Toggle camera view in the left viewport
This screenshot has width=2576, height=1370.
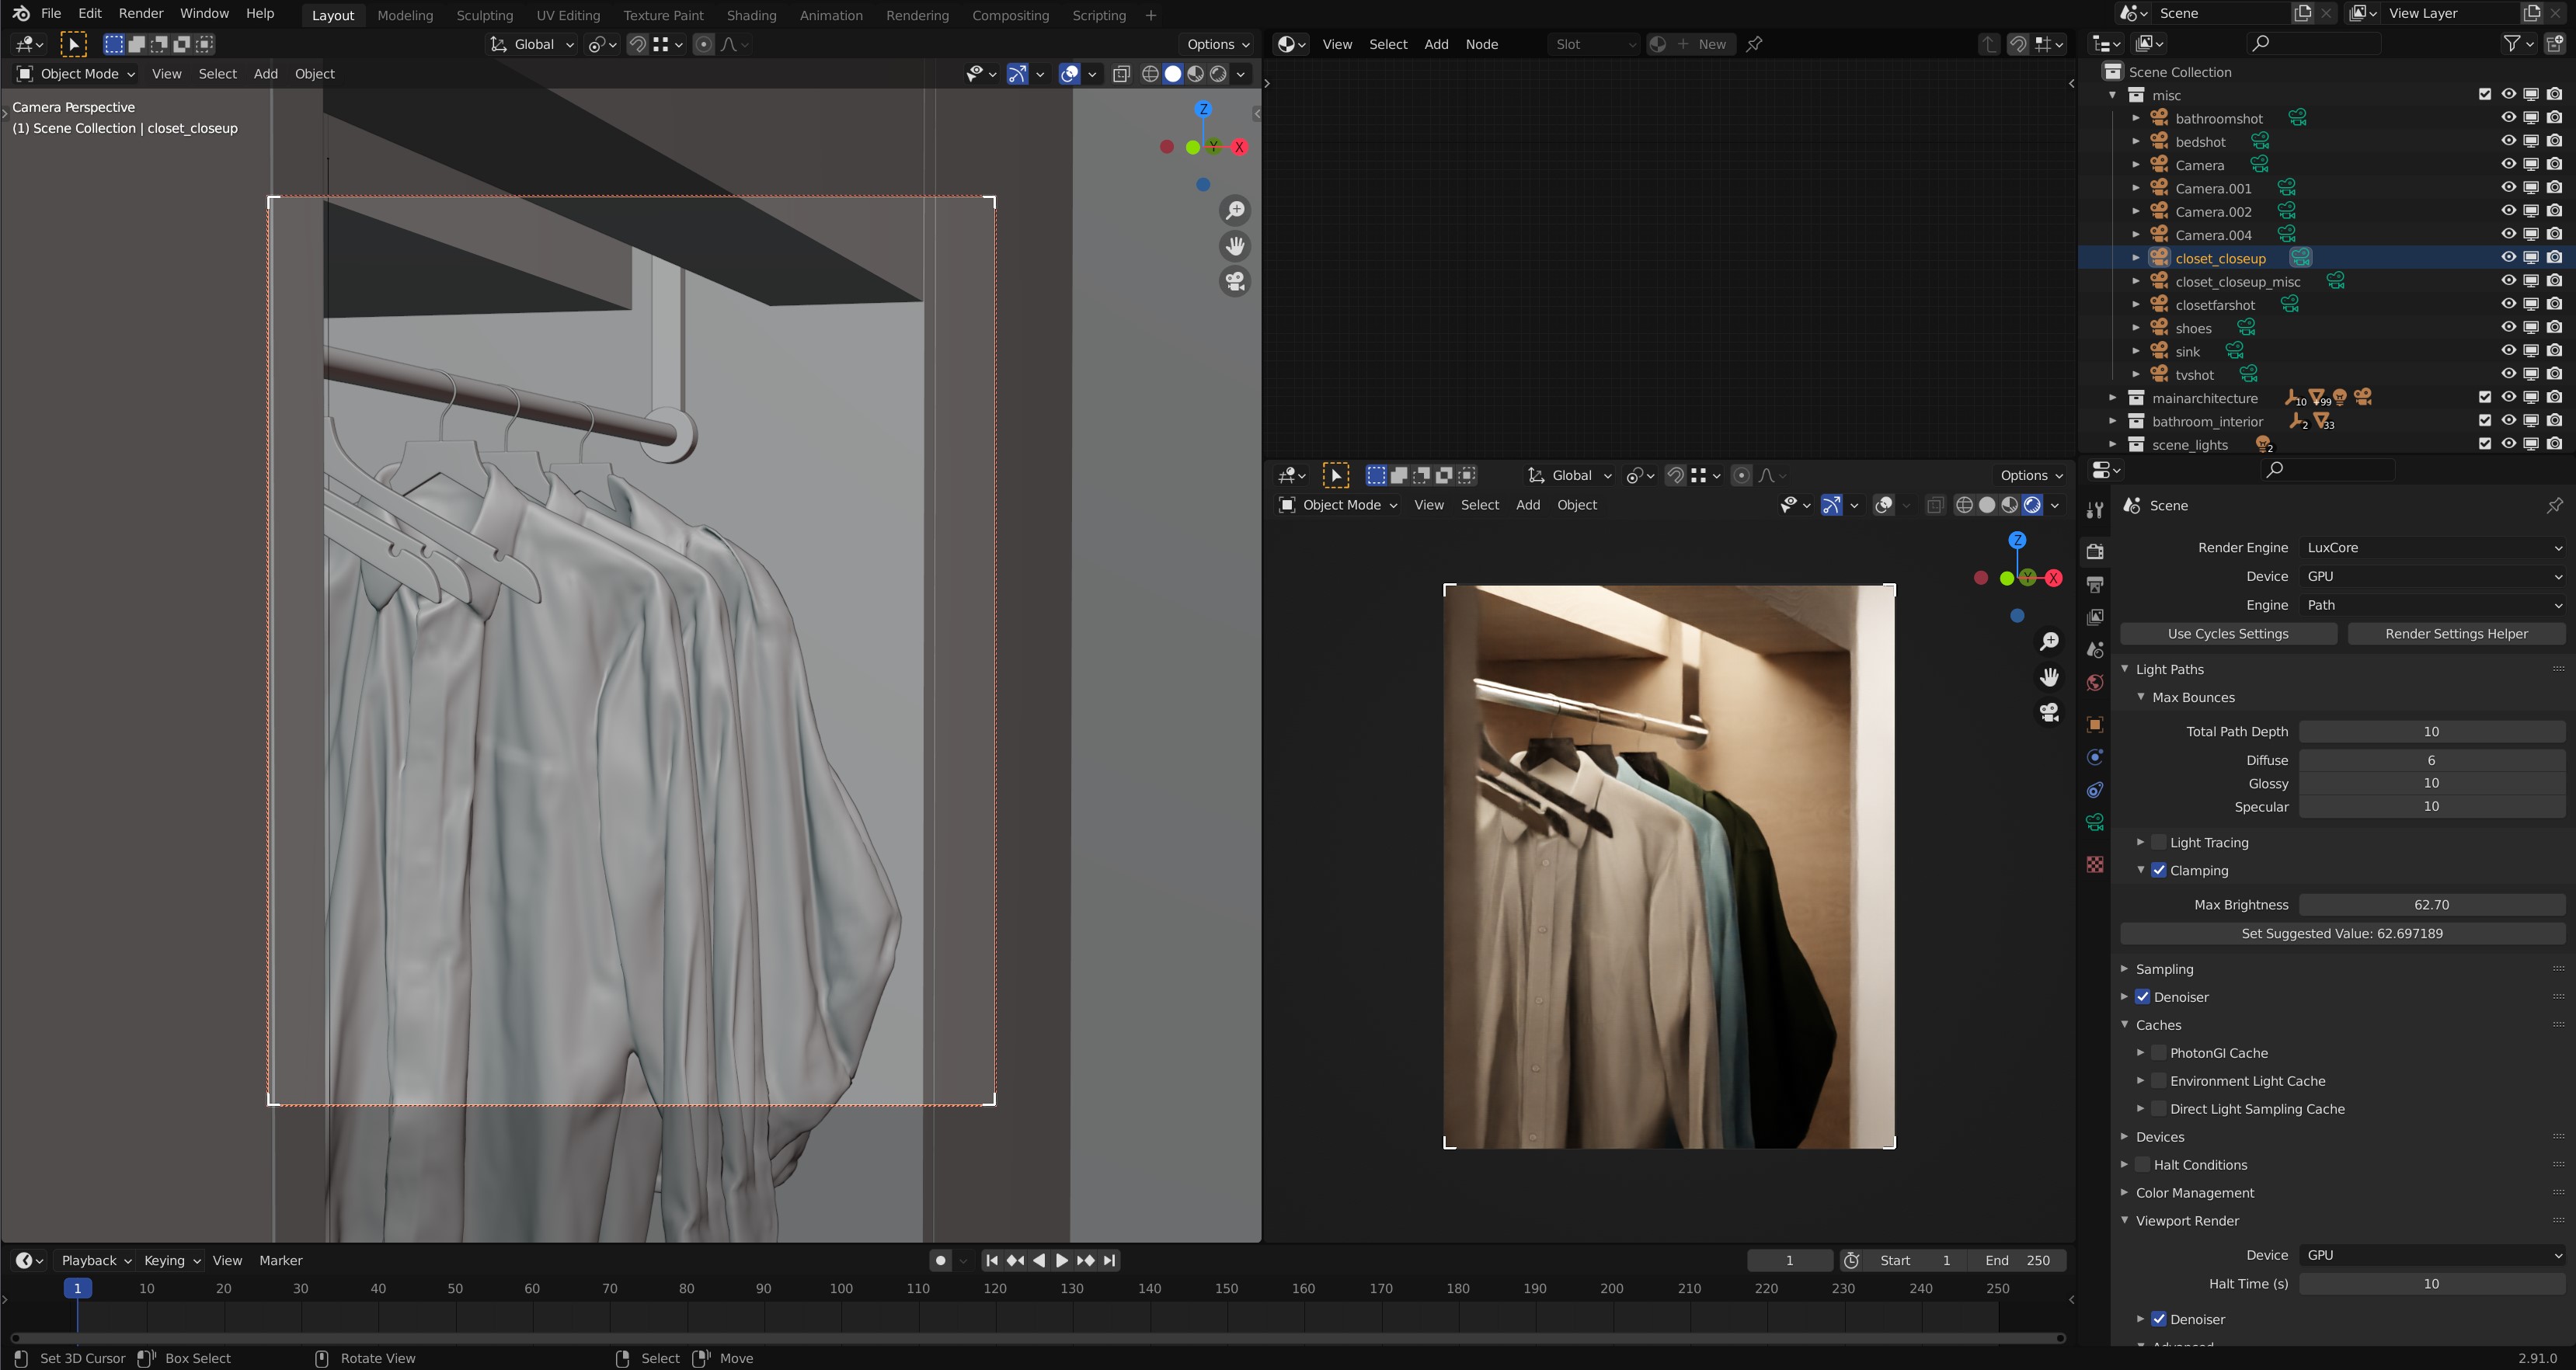[1236, 282]
